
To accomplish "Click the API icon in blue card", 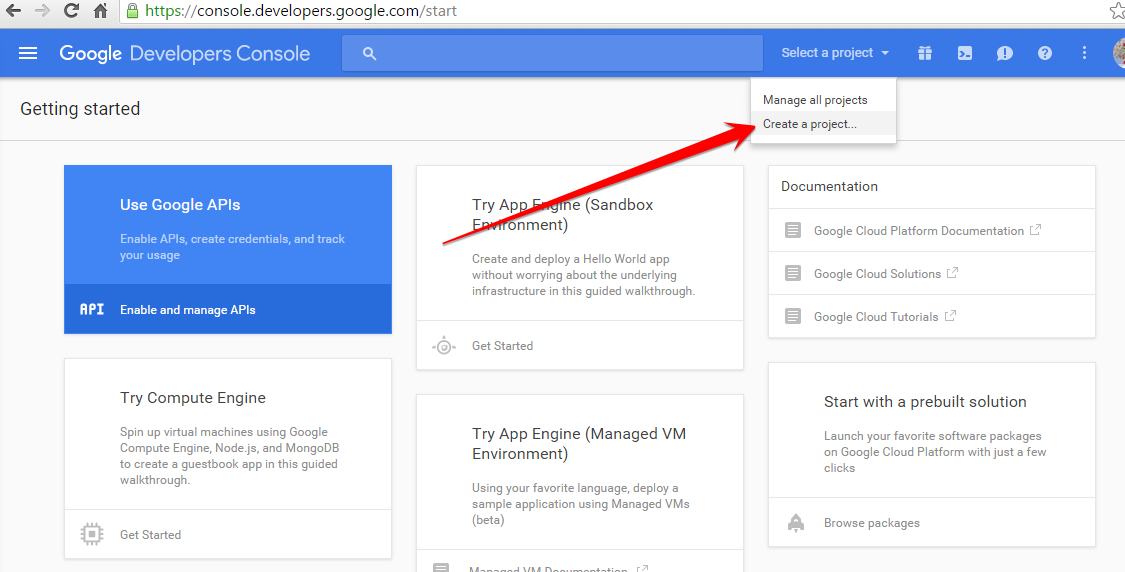I will click(92, 309).
